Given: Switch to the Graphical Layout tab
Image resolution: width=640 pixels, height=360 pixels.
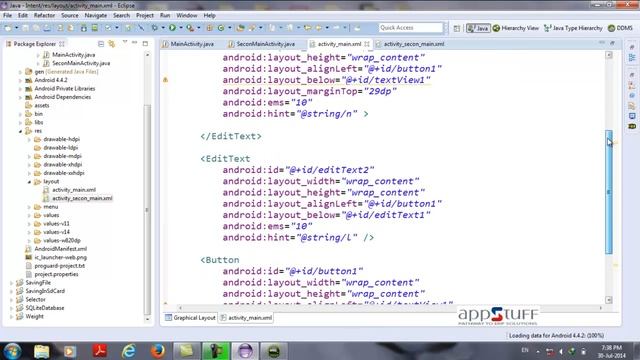Looking at the screenshot, I should click(x=190, y=318).
